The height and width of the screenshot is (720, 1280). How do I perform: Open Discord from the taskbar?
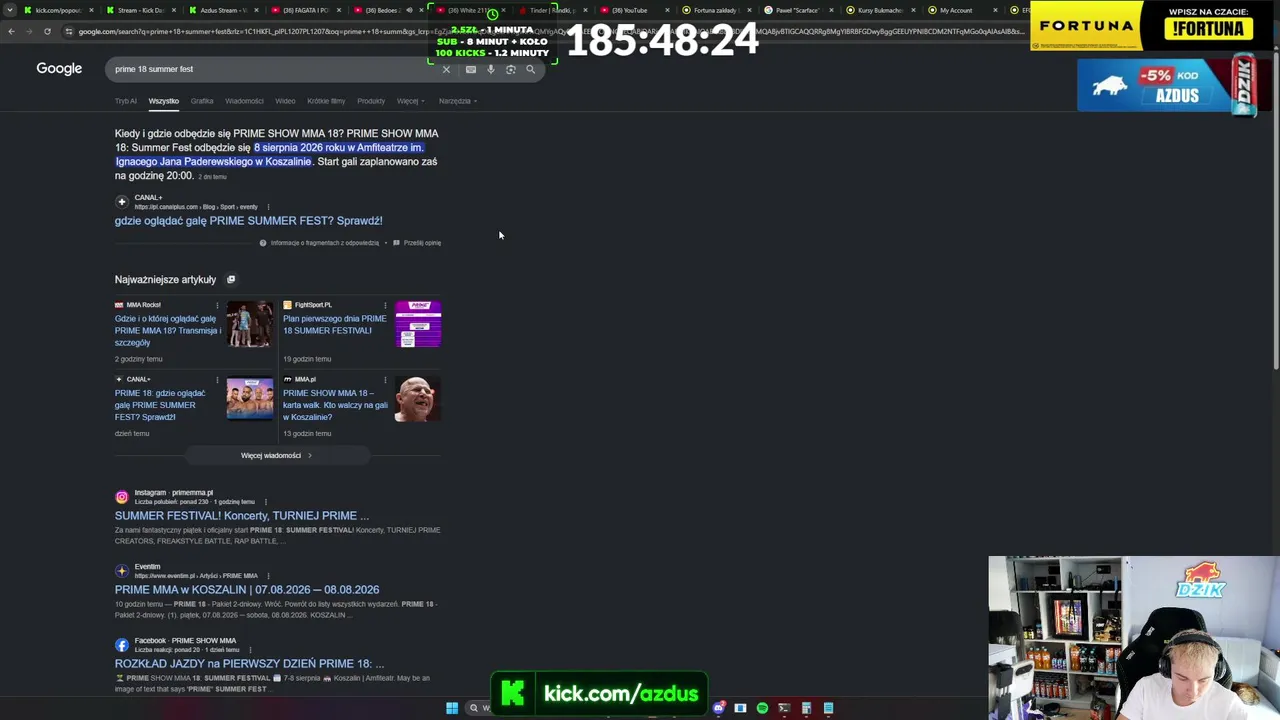(718, 708)
